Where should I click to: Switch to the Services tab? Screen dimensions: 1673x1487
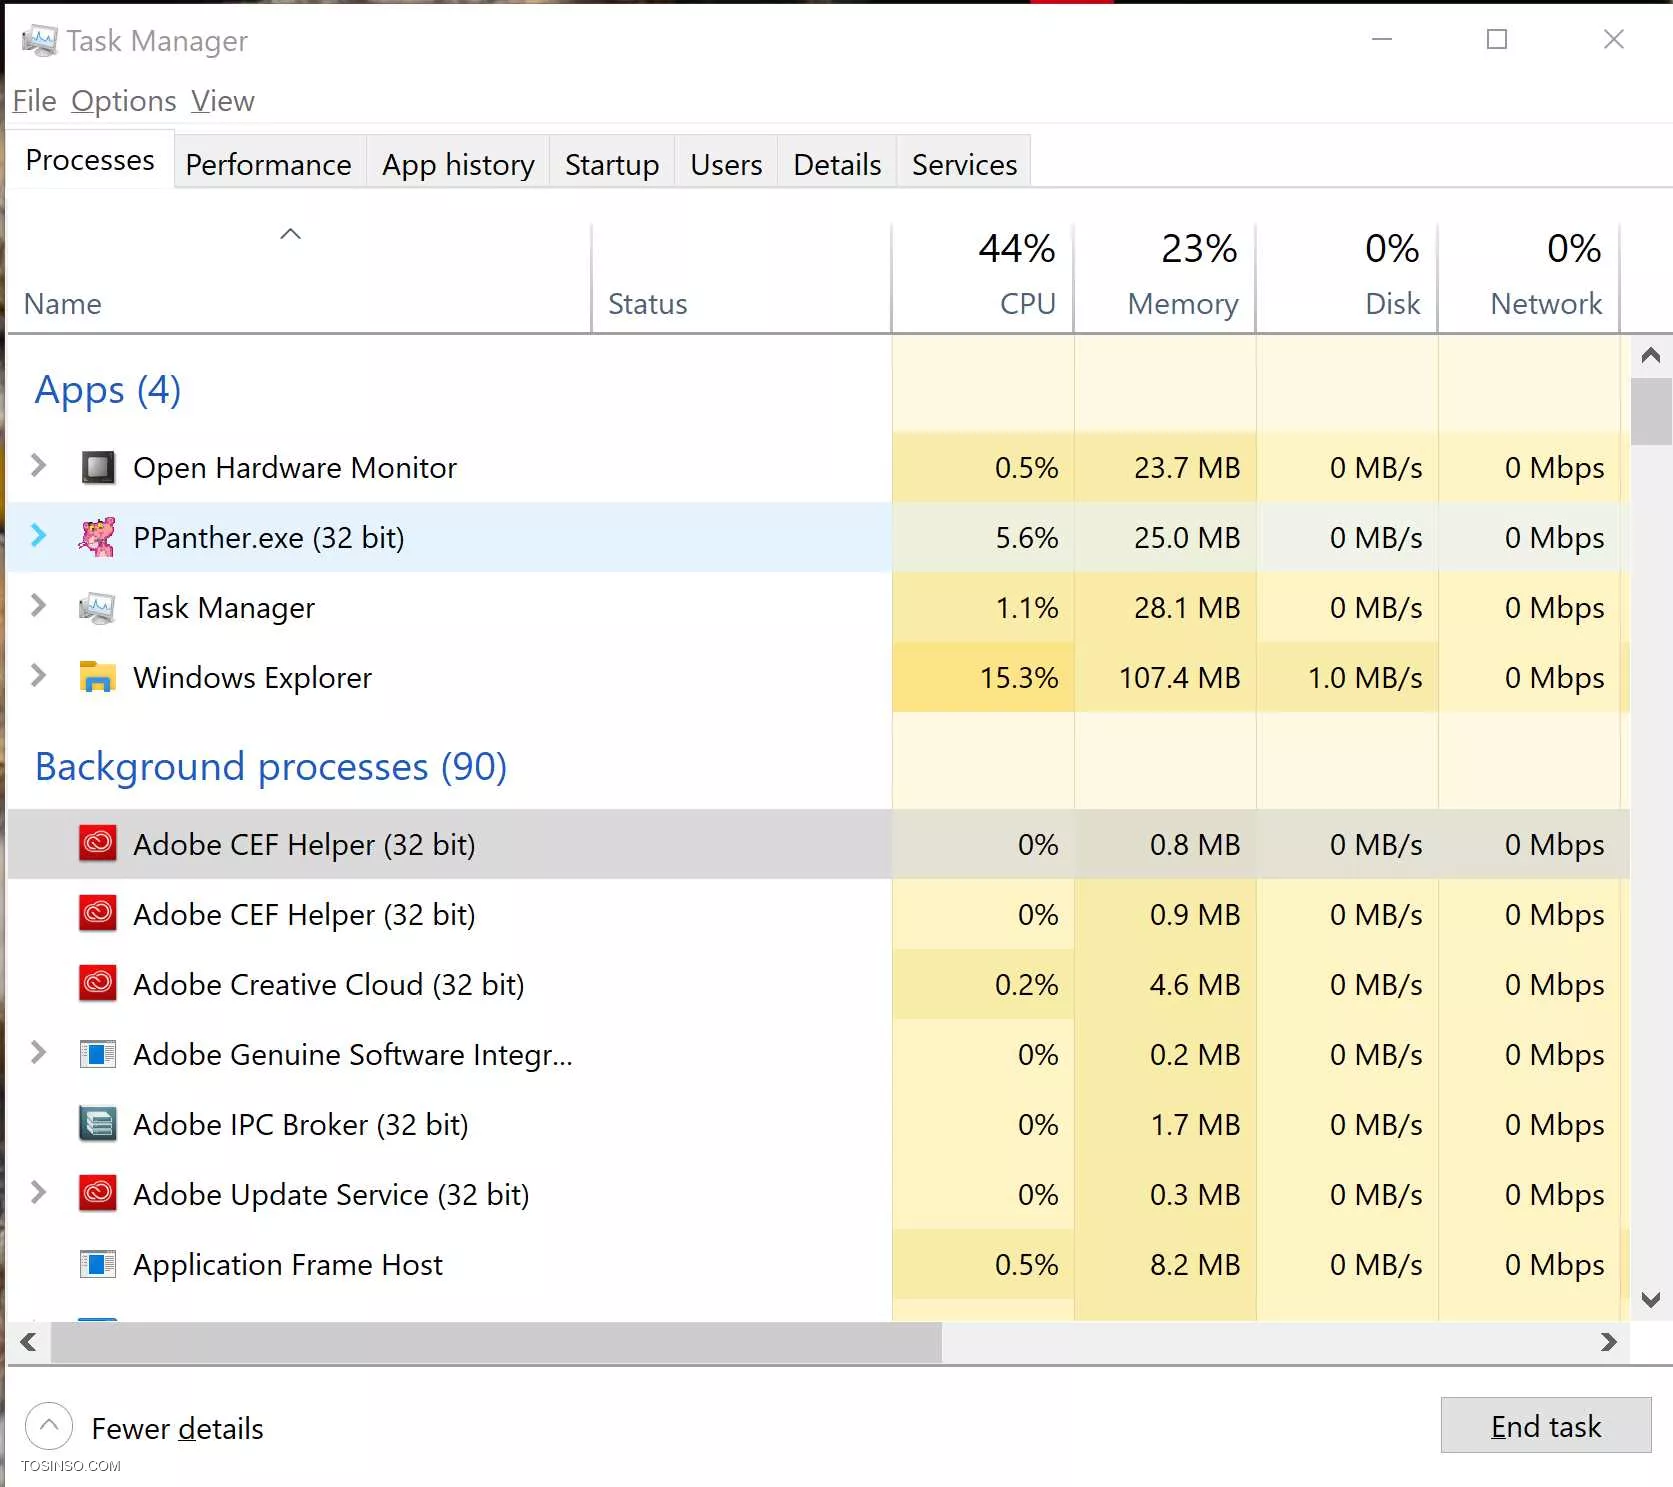964,164
